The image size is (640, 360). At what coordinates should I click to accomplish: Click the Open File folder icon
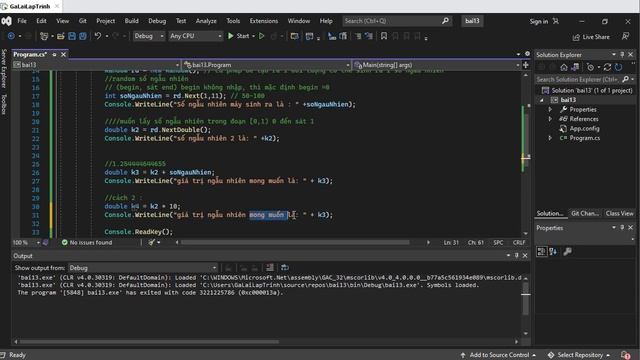[60, 36]
